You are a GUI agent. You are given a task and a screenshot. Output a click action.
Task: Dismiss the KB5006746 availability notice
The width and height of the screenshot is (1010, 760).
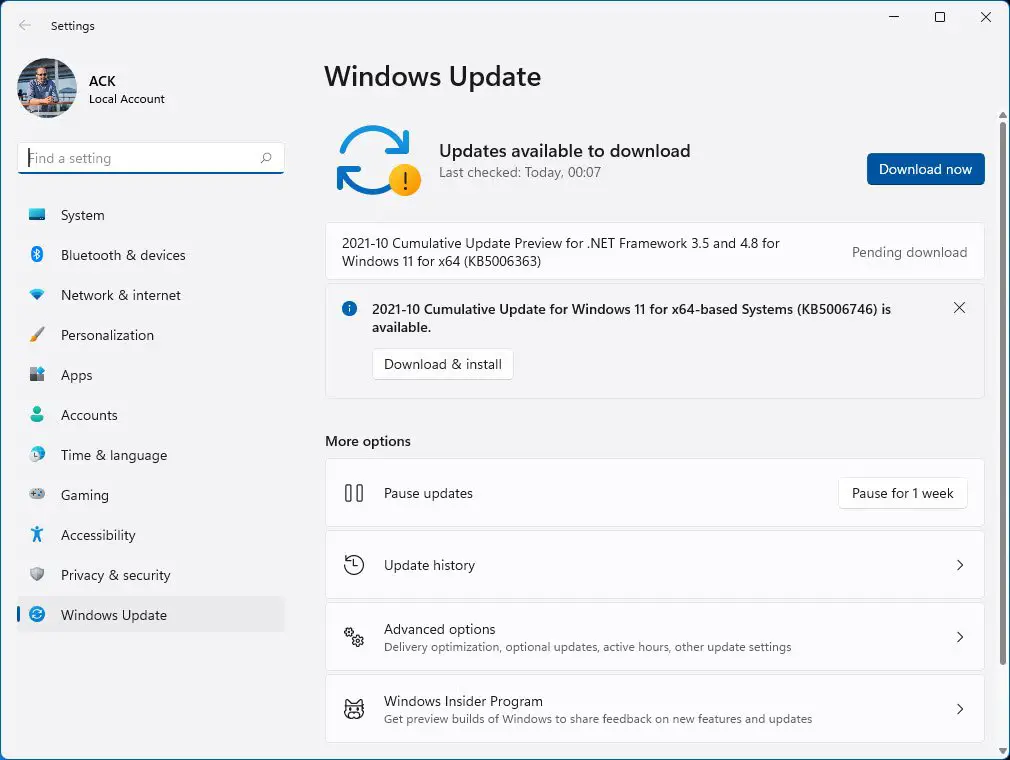coord(959,308)
